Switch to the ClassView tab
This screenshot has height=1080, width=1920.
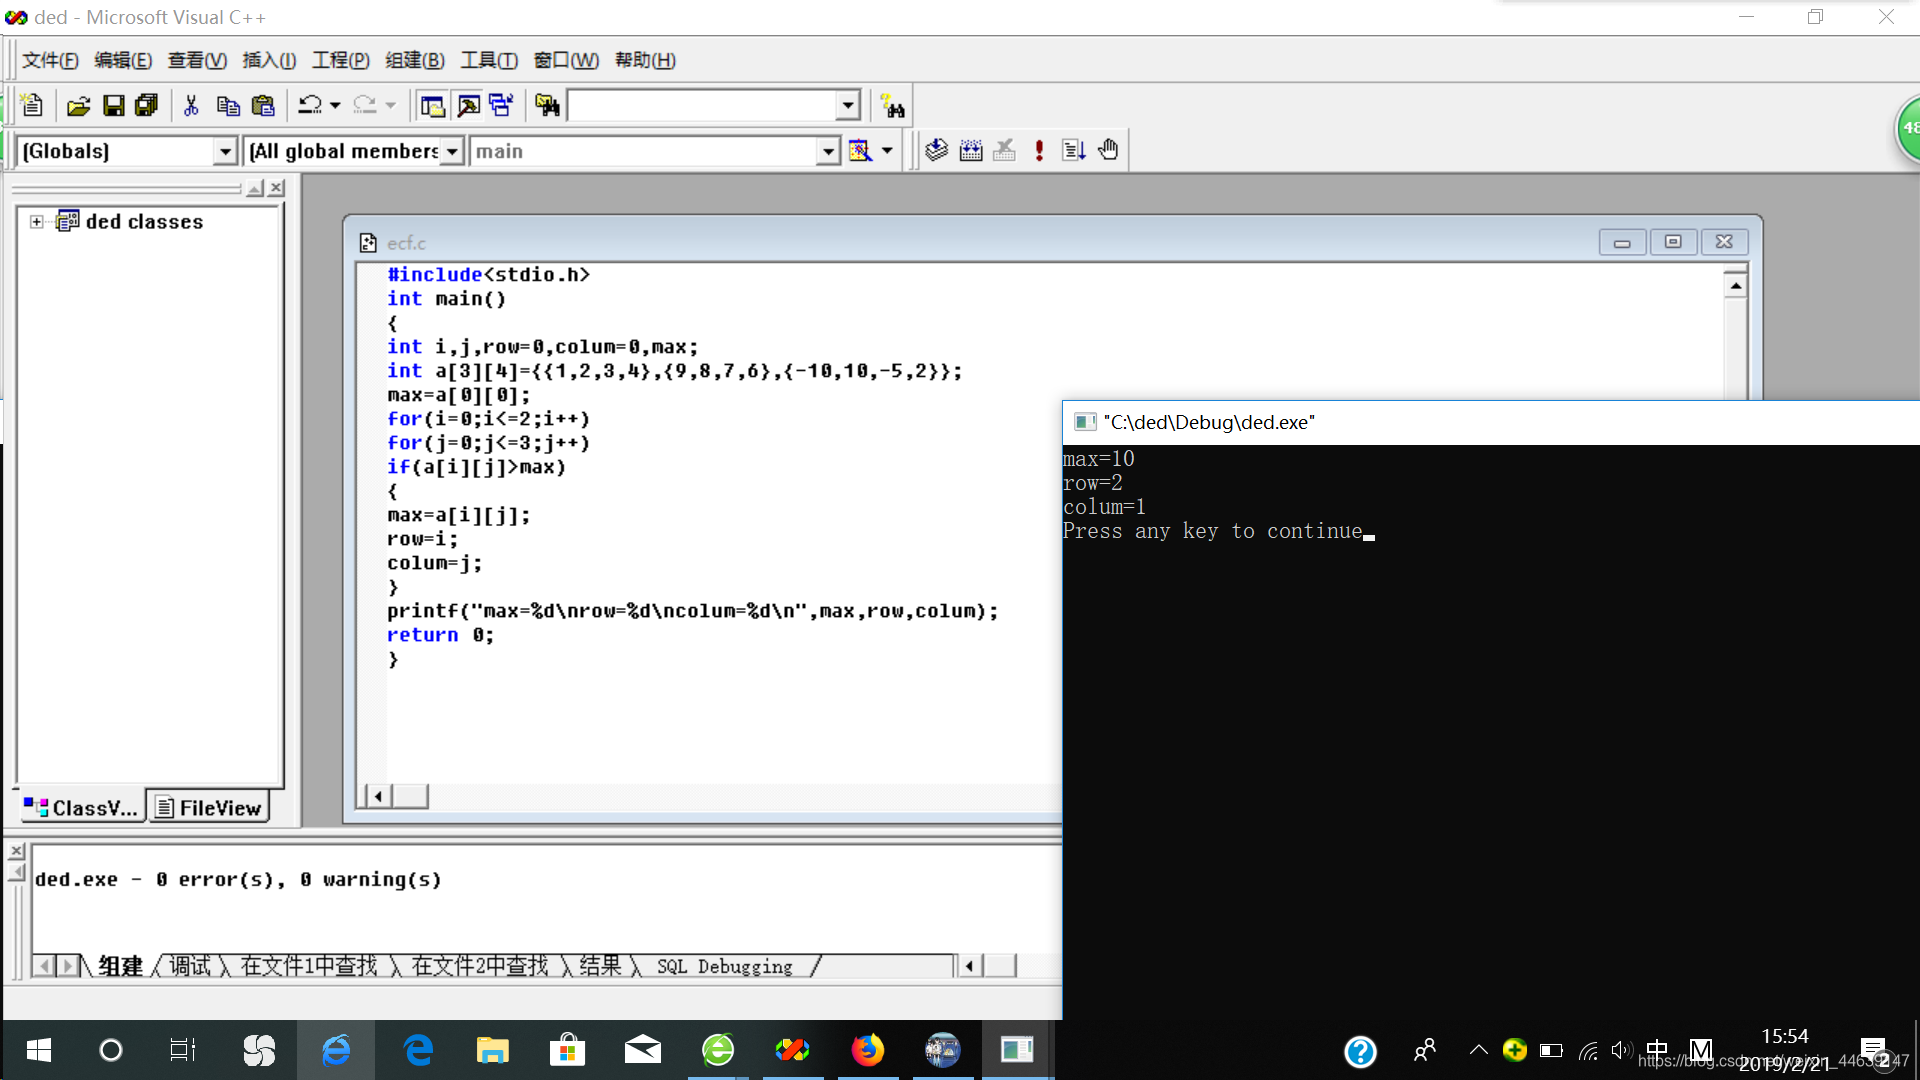[x=82, y=807]
